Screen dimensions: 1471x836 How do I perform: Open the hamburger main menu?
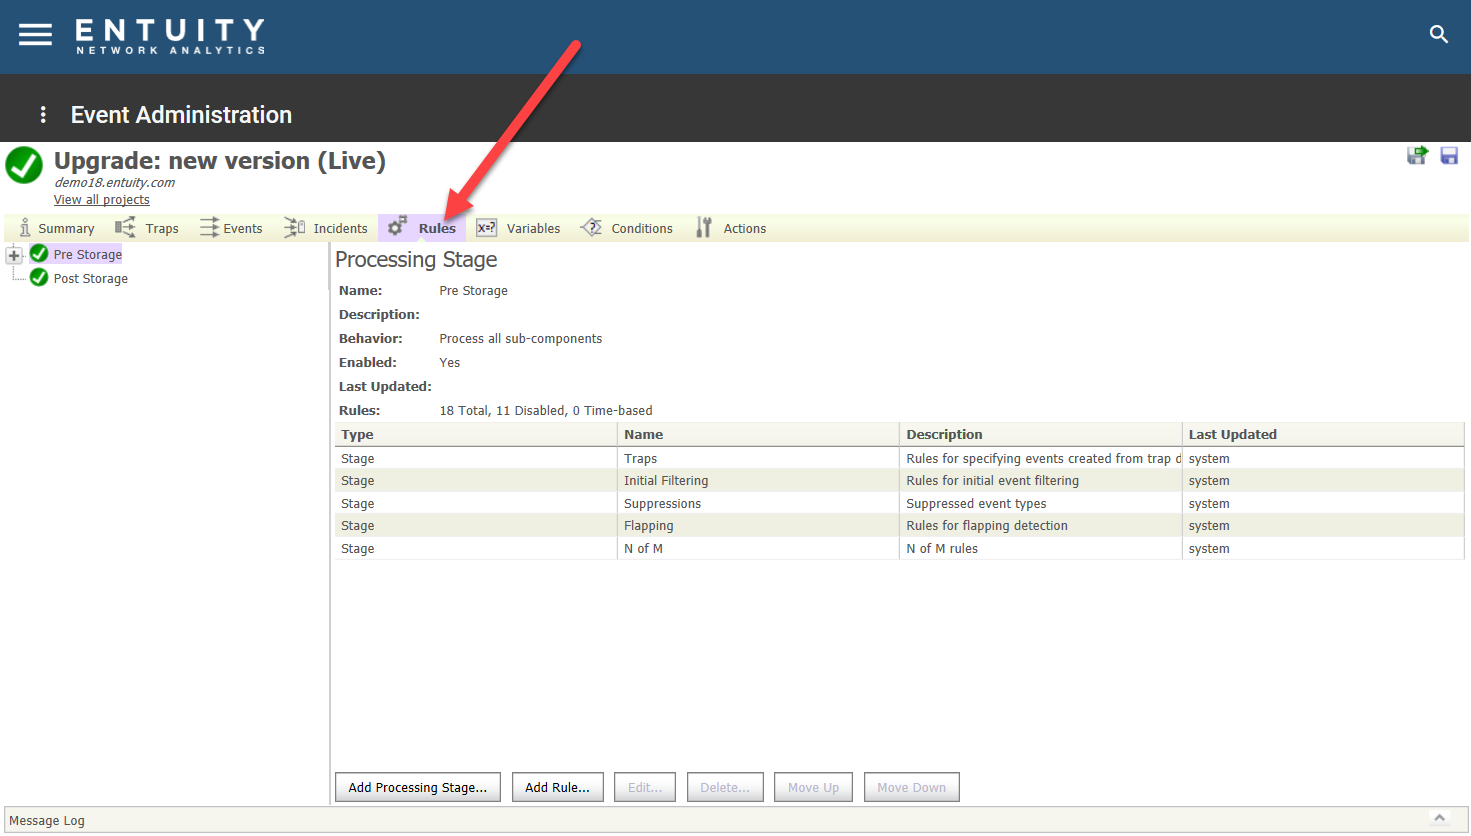[35, 35]
